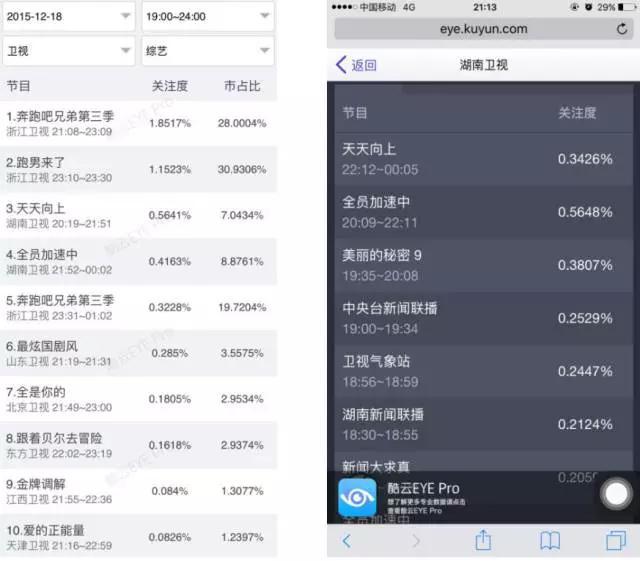This screenshot has height=561, width=640.
Task: Click value 1.8517%
Action: pyautogui.click(x=170, y=123)
